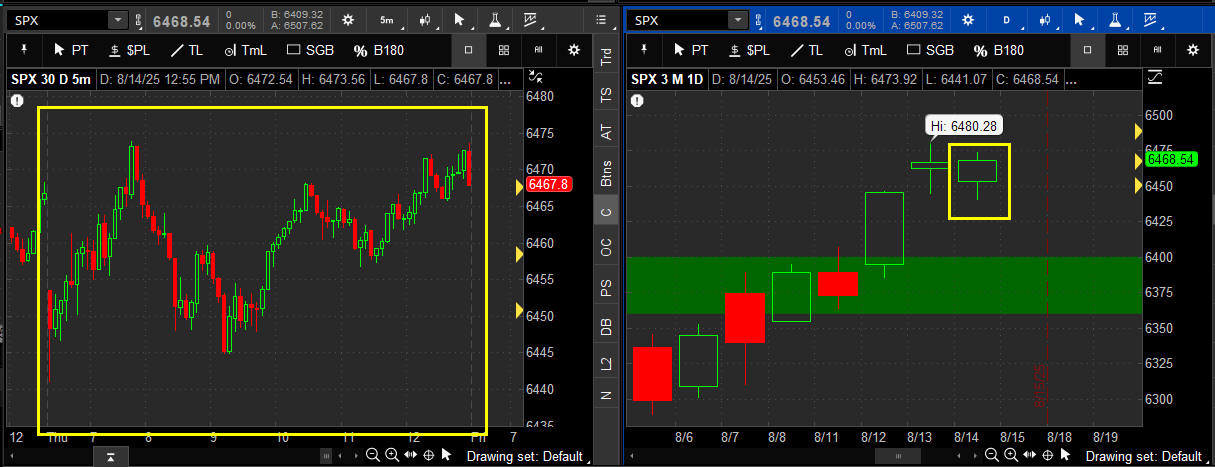Open the D timeframe dropdown on right chart

pos(1006,19)
